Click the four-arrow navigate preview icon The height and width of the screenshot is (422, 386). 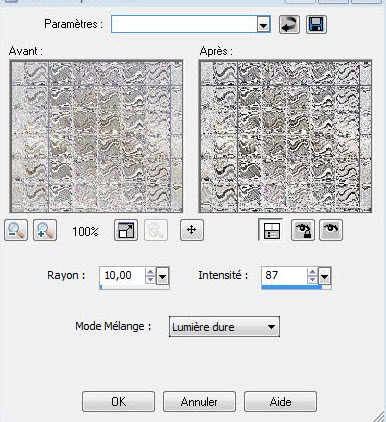point(192,230)
